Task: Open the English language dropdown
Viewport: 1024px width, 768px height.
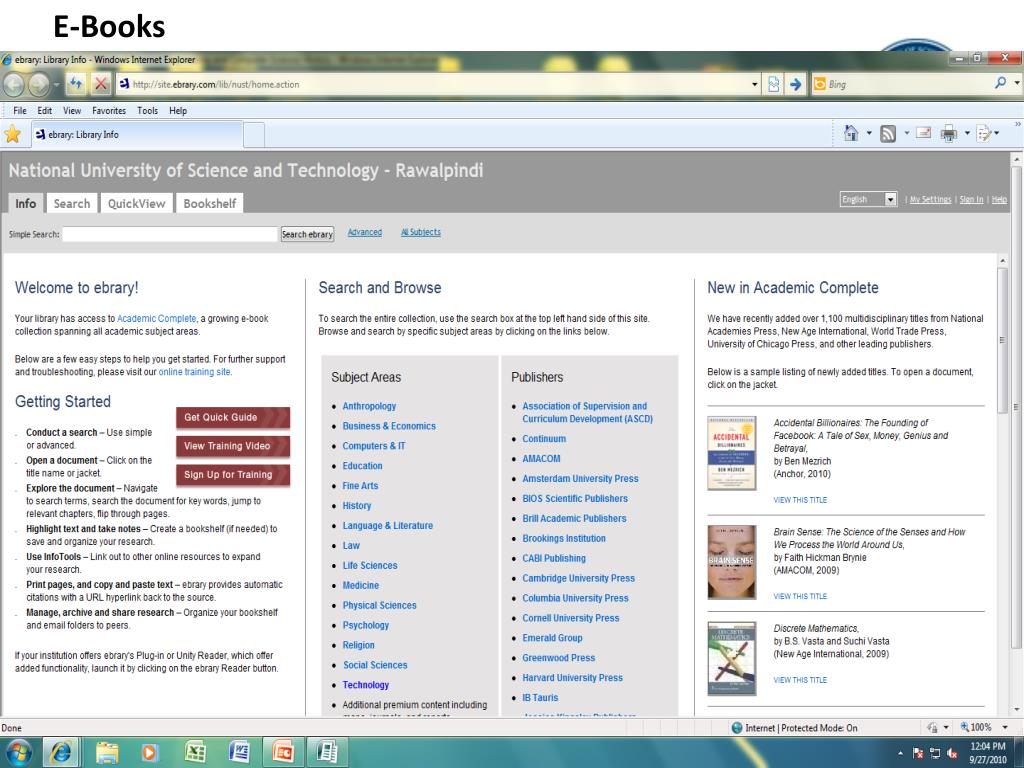Action: 869,199
